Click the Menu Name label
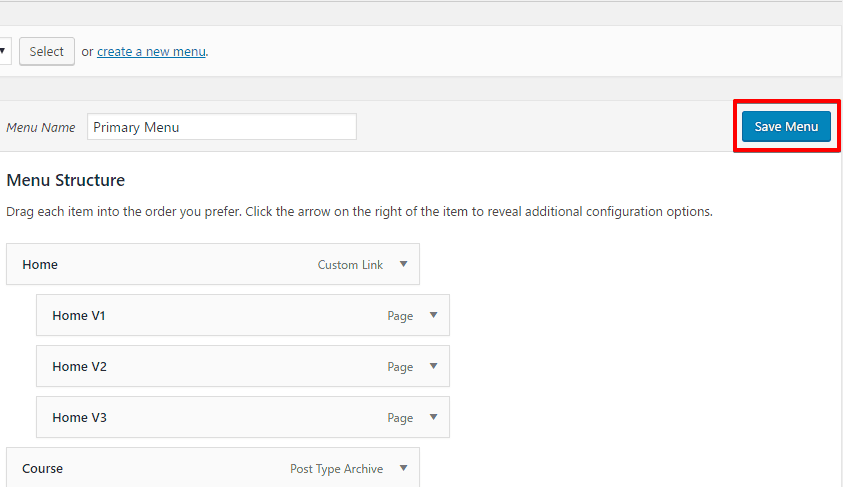The image size is (846, 487). pos(41,128)
